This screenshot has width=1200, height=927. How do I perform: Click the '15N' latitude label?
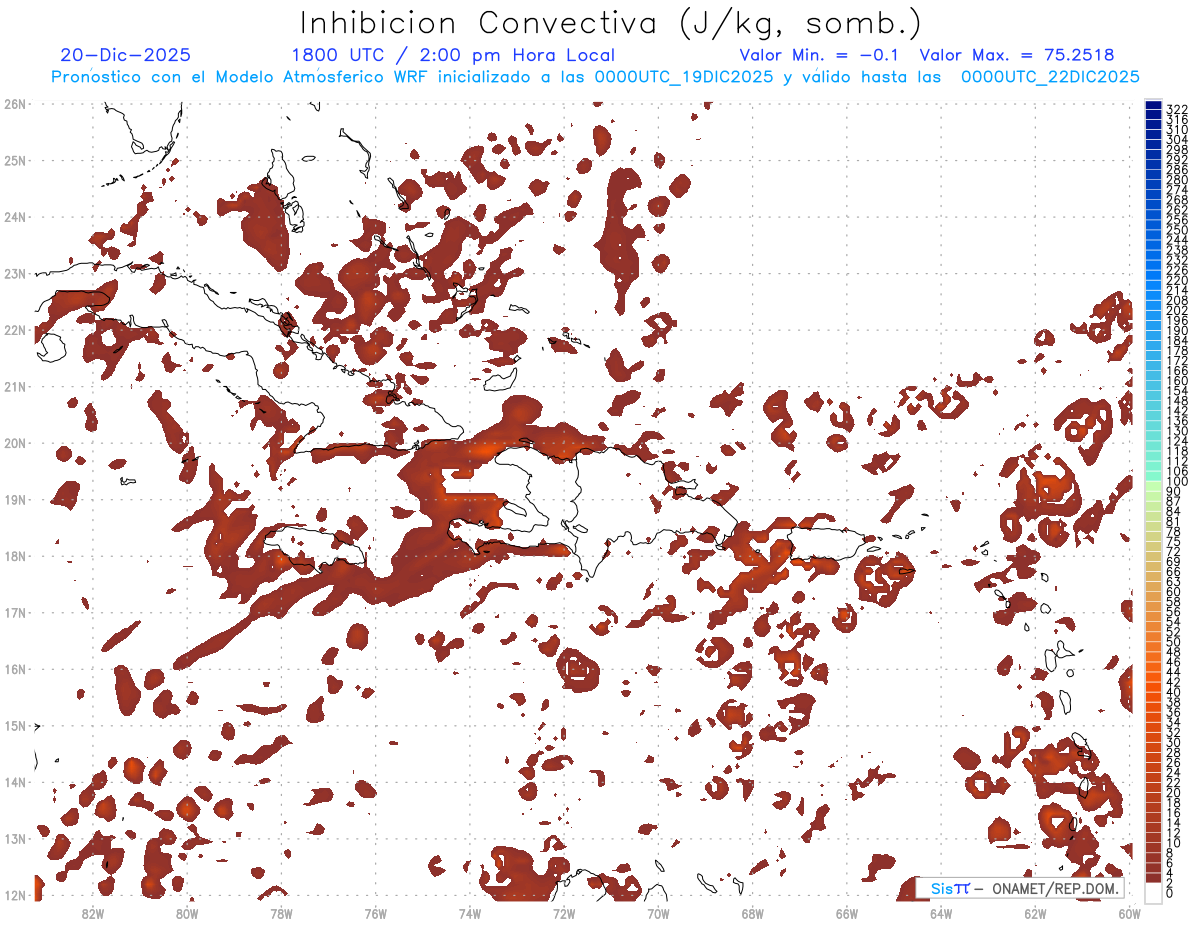tap(15, 725)
